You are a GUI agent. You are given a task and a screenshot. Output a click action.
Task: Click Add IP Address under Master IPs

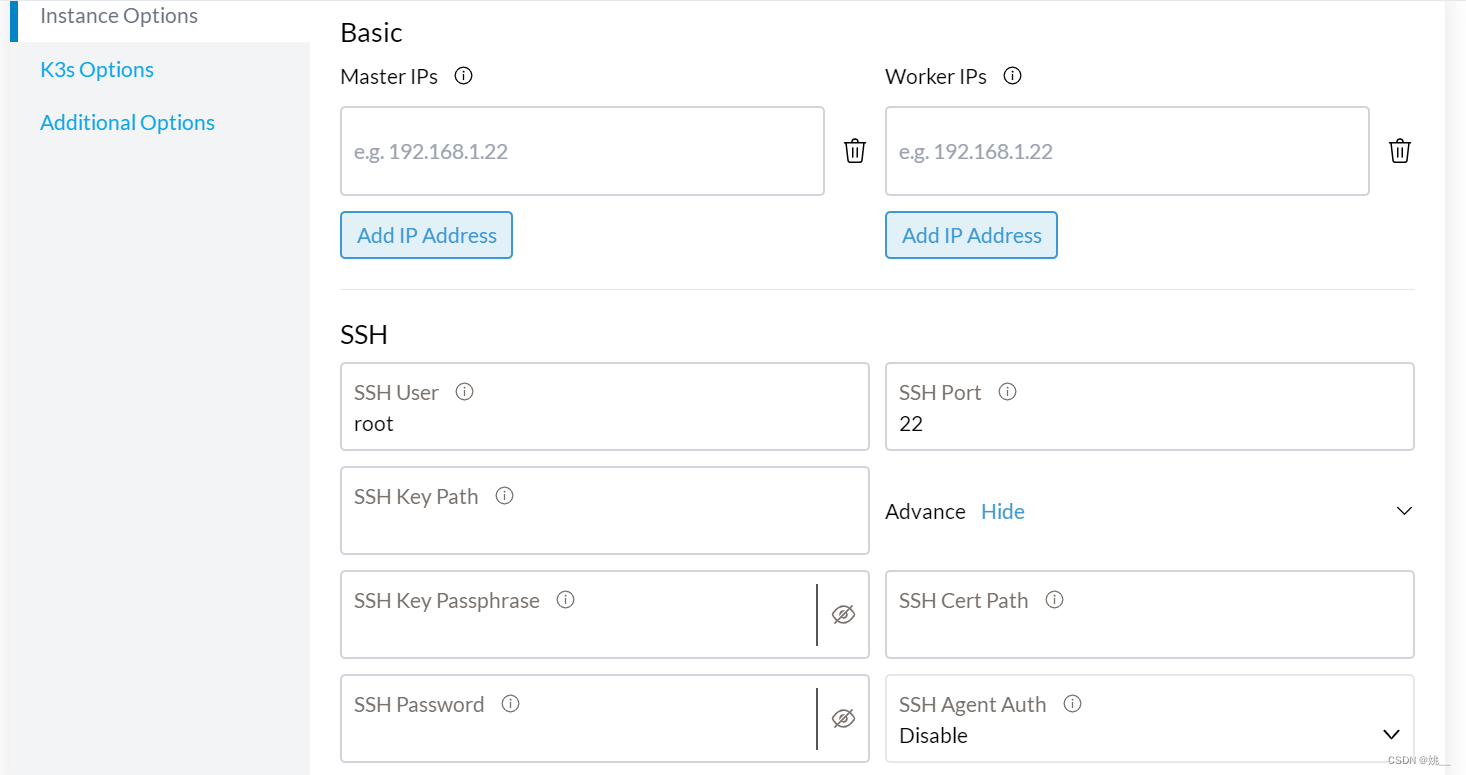coord(427,235)
